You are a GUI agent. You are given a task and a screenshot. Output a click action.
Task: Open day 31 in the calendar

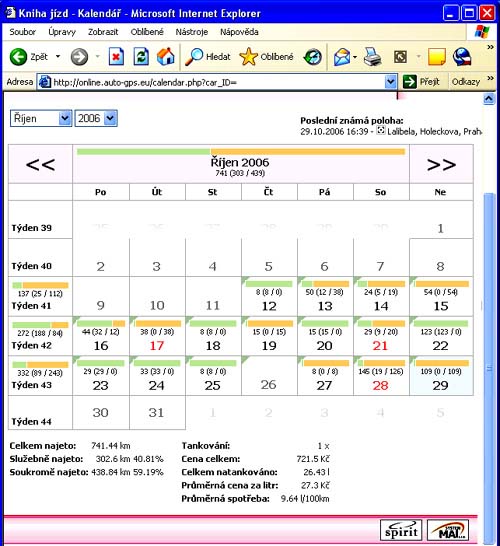[156, 413]
